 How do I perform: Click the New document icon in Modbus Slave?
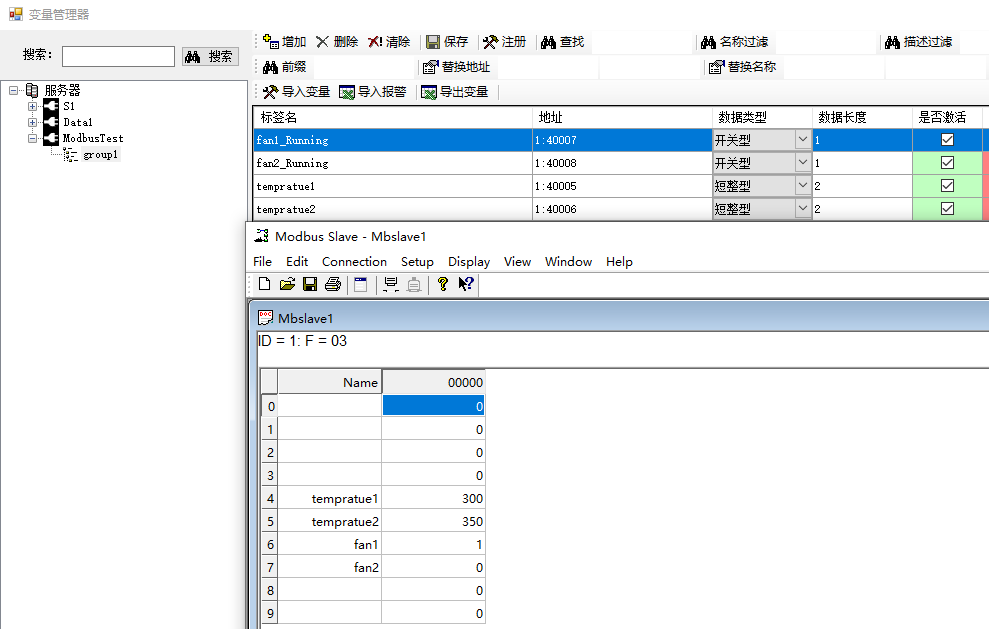coord(264,284)
